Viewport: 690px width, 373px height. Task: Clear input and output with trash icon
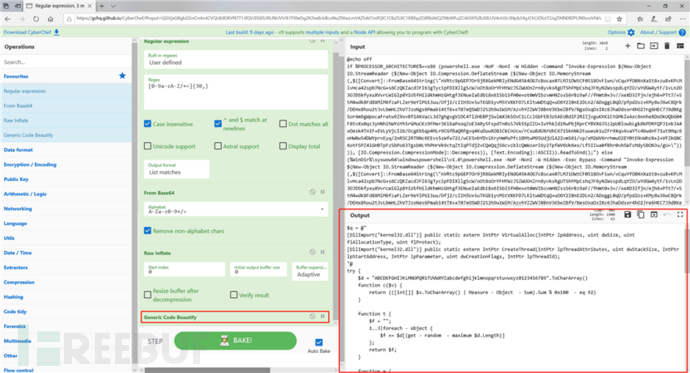(x=667, y=46)
